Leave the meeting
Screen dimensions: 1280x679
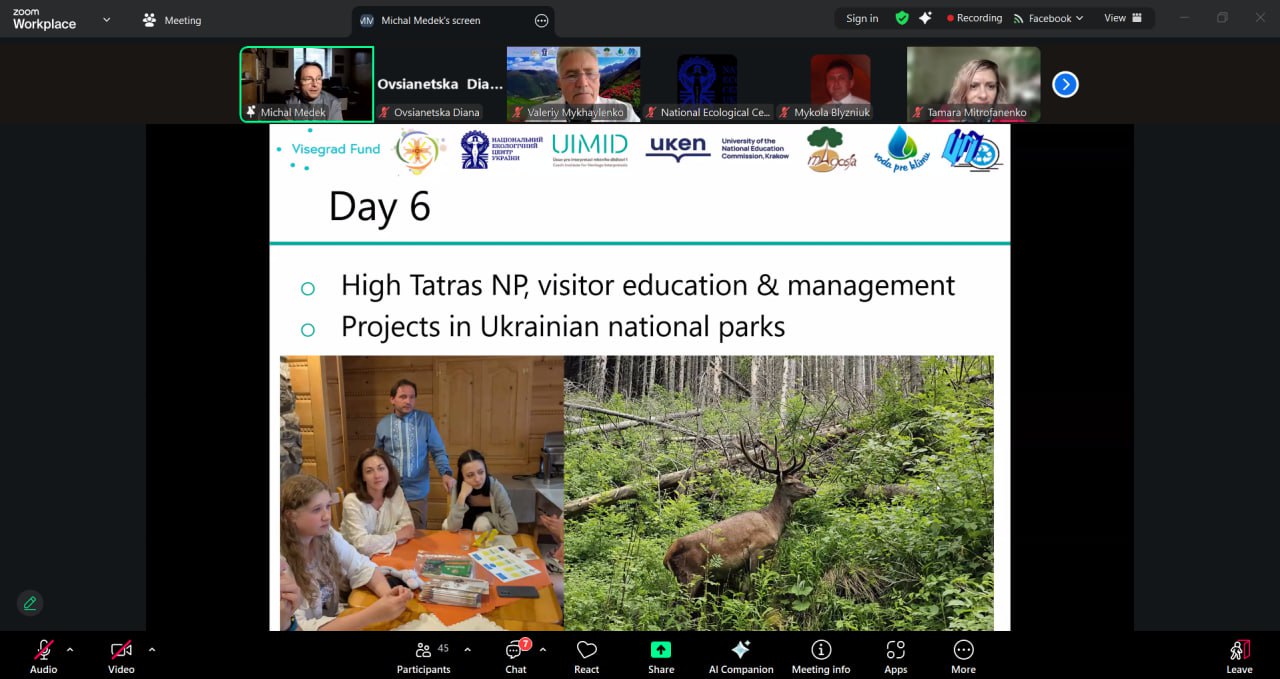(x=1239, y=656)
